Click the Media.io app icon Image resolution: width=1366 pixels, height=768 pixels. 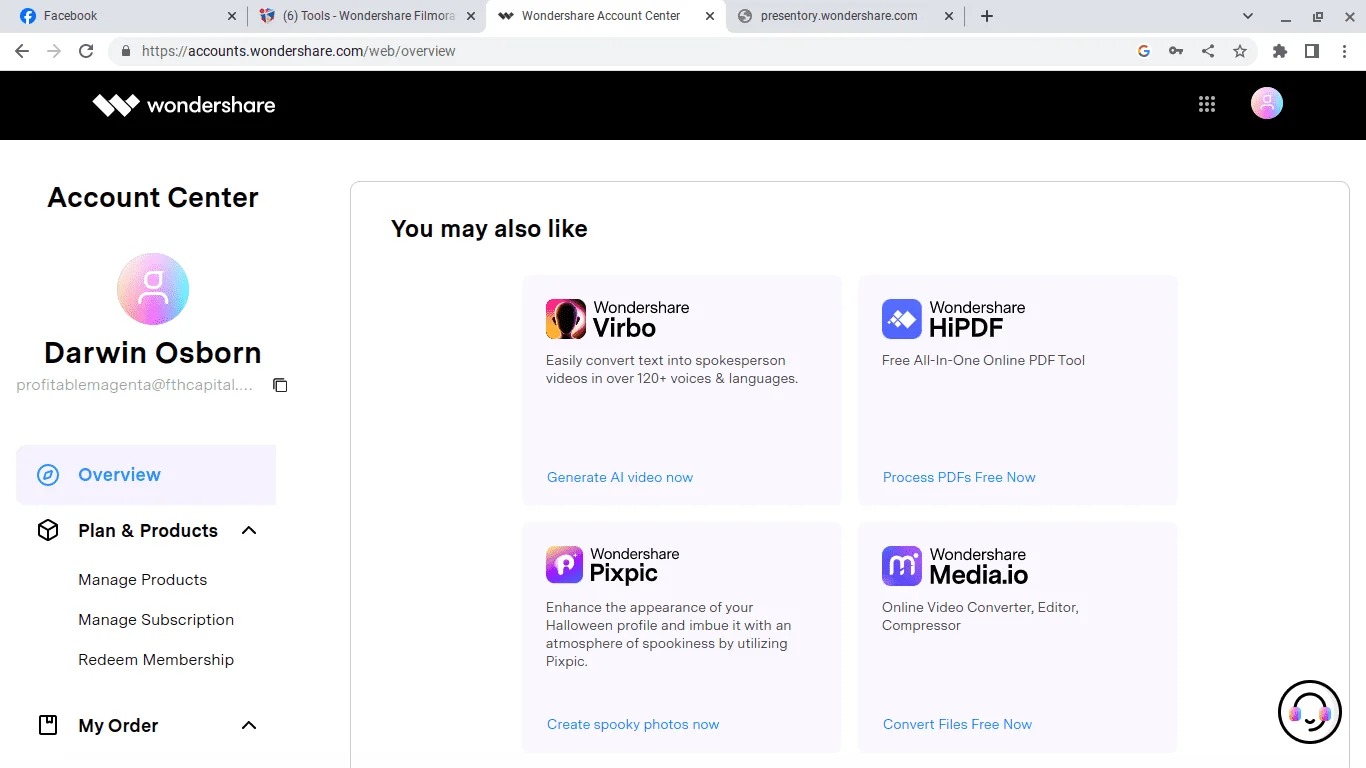(902, 566)
